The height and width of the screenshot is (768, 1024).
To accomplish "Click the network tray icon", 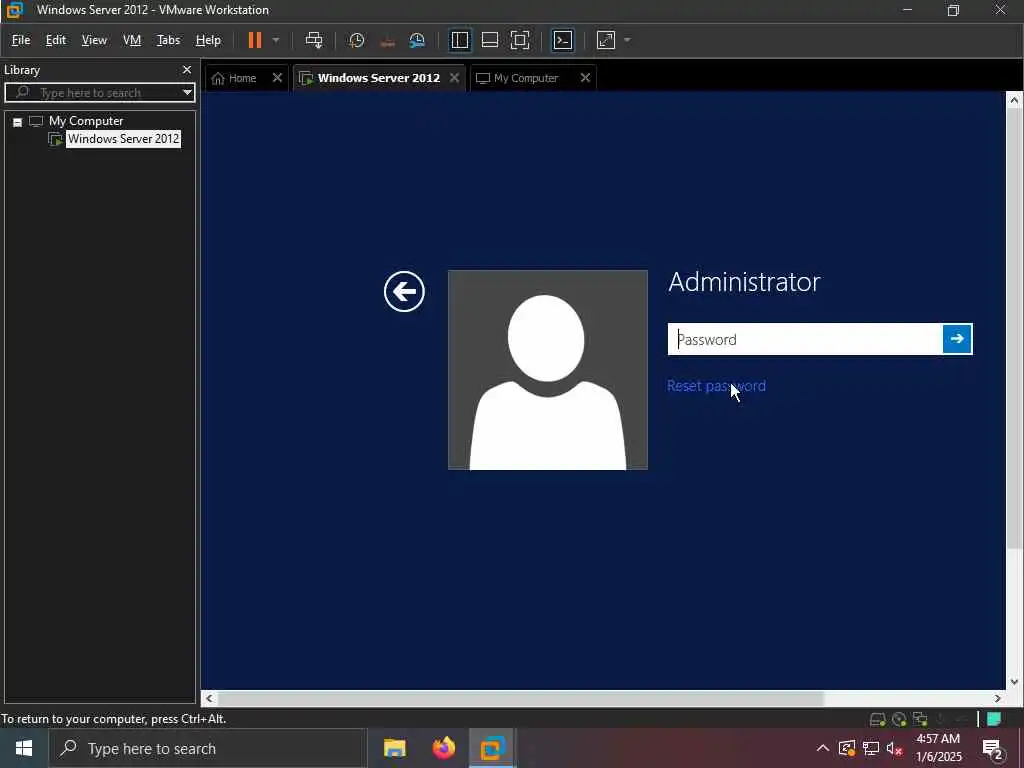I will (x=871, y=748).
